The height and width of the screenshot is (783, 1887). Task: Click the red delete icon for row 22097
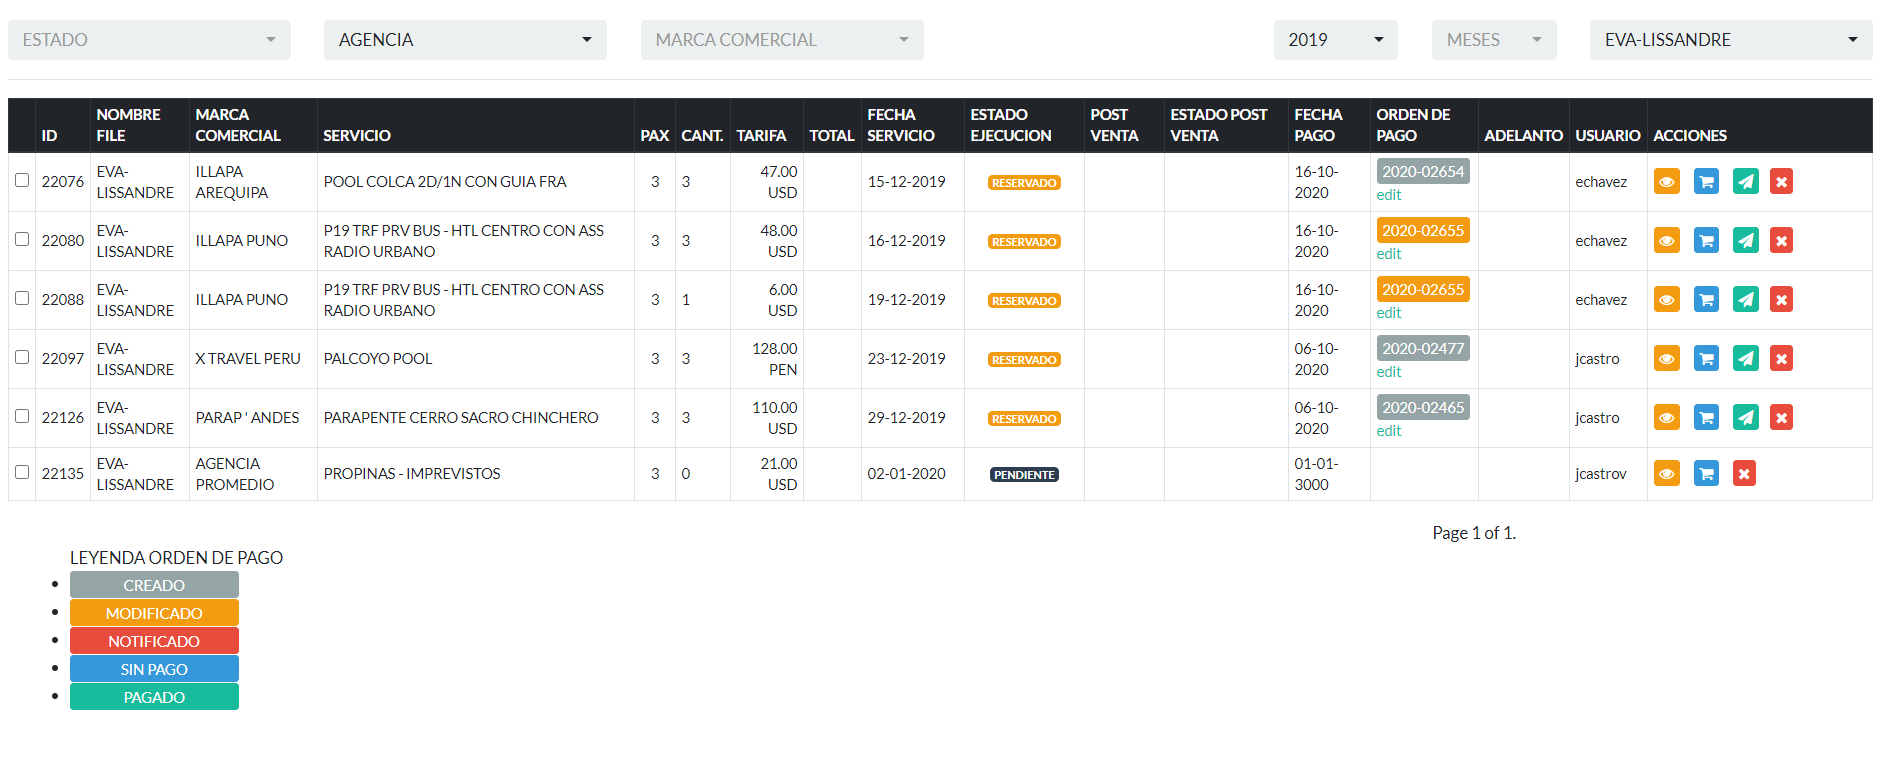click(1781, 359)
